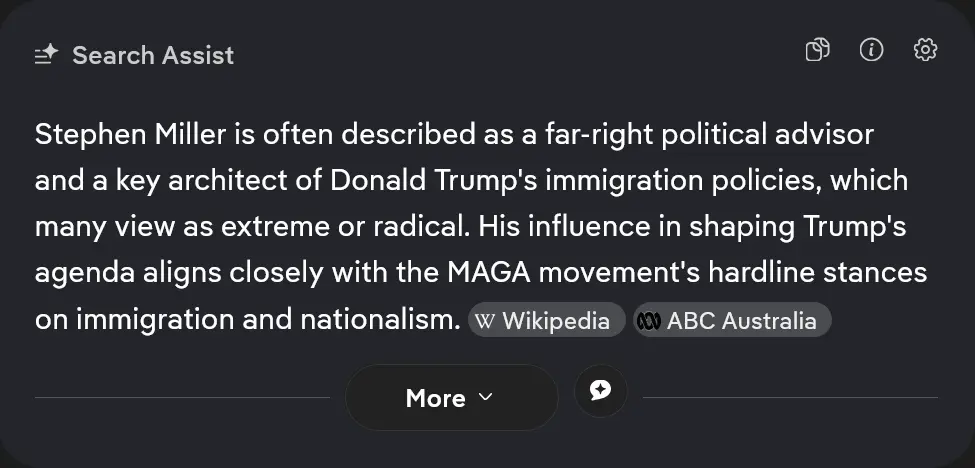Open the info icon details
This screenshot has height=468, width=975.
pyautogui.click(x=871, y=51)
